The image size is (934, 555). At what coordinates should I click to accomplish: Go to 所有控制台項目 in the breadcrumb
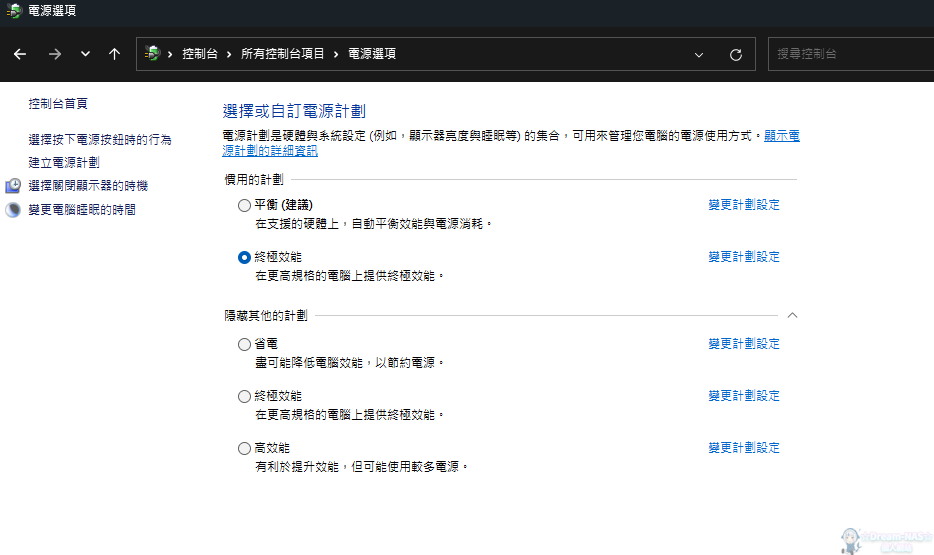pos(283,54)
